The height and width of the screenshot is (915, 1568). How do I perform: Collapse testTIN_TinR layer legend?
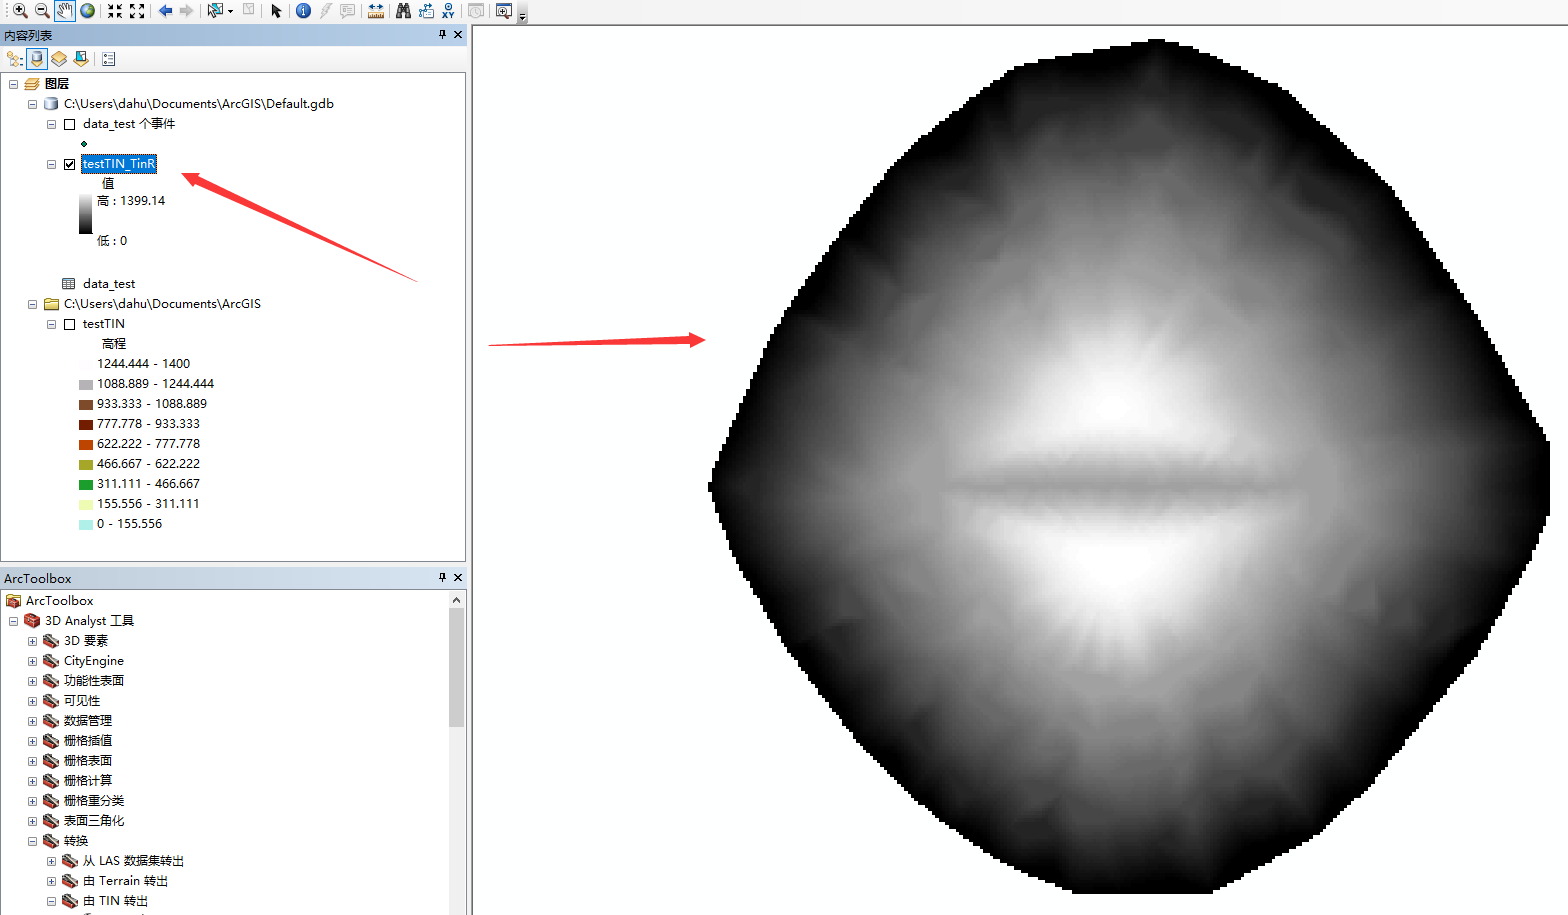pyautogui.click(x=51, y=164)
